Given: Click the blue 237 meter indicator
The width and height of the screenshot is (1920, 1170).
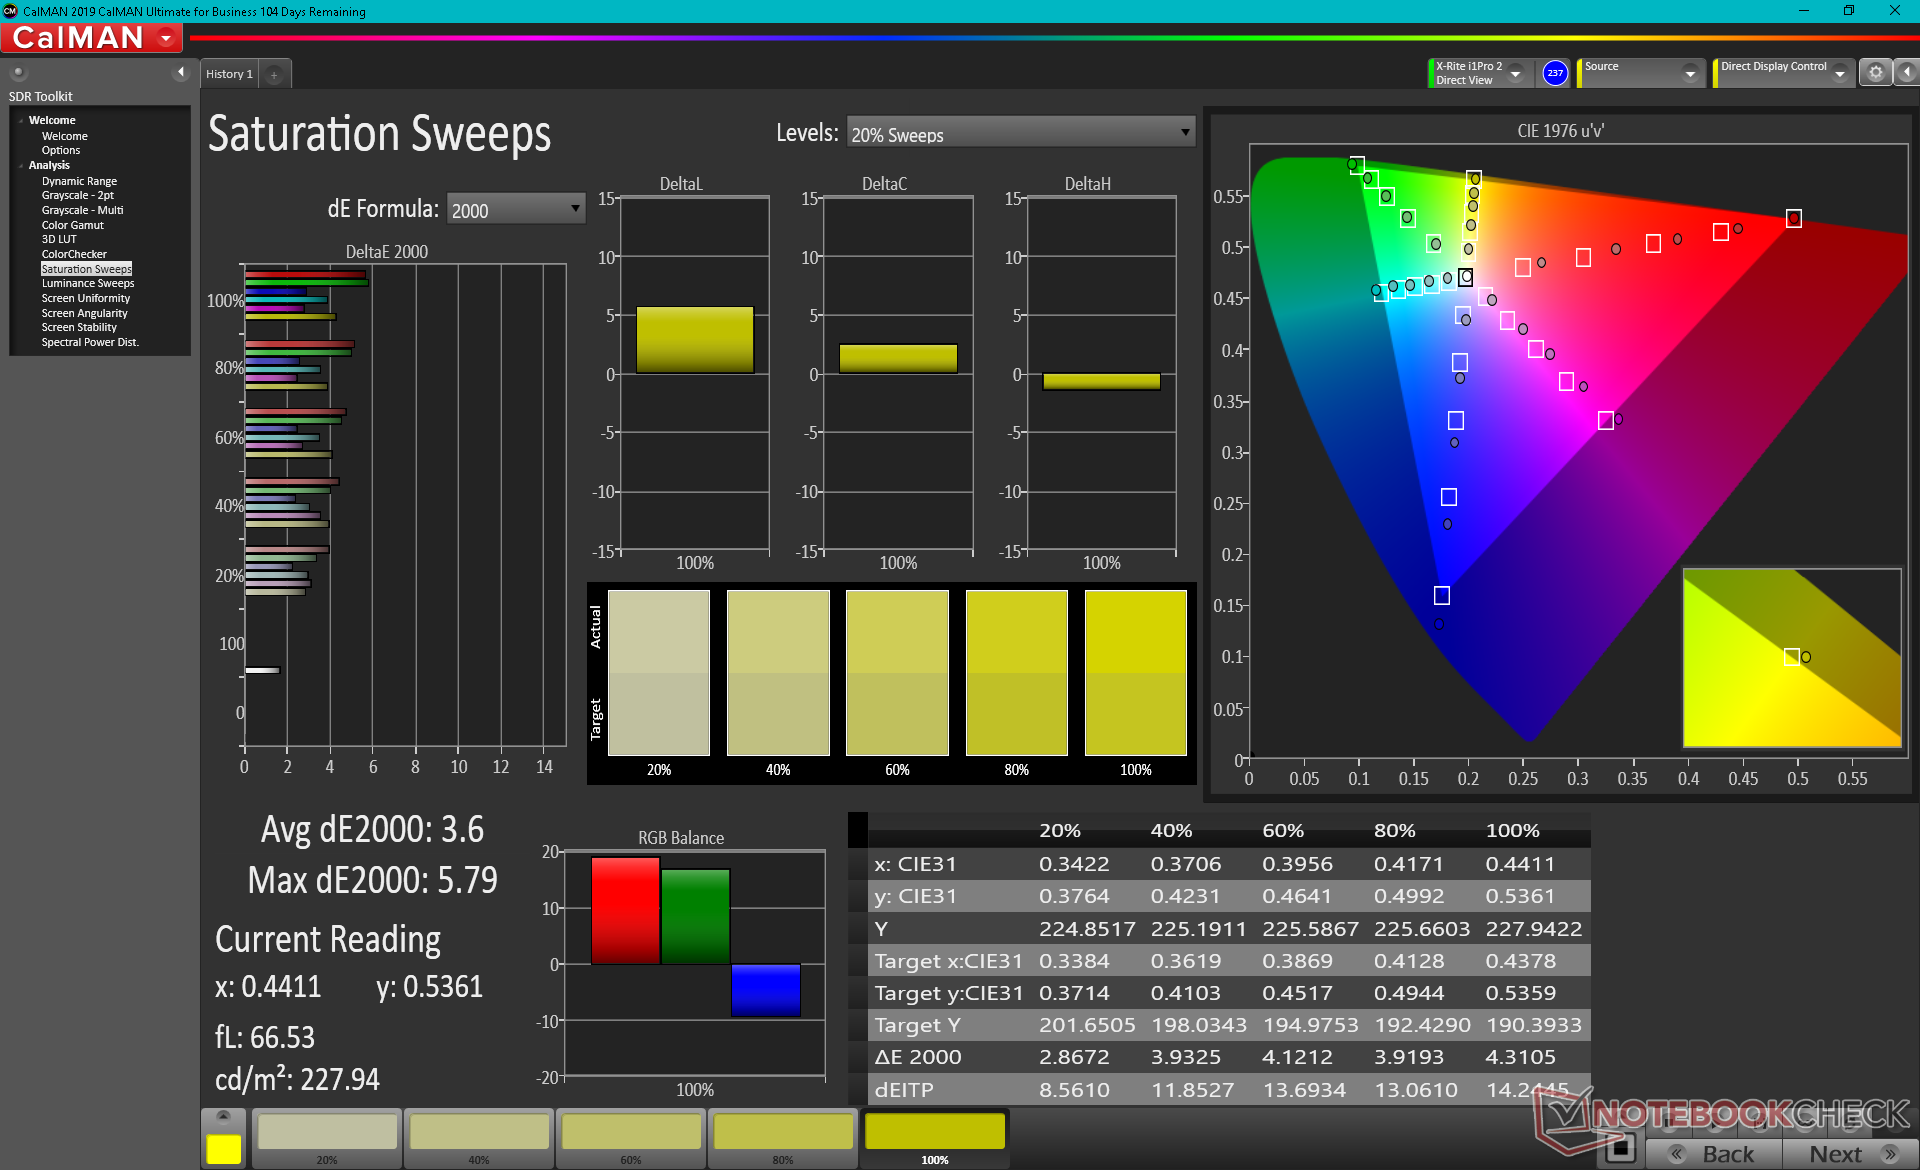Looking at the screenshot, I should click(x=1555, y=73).
